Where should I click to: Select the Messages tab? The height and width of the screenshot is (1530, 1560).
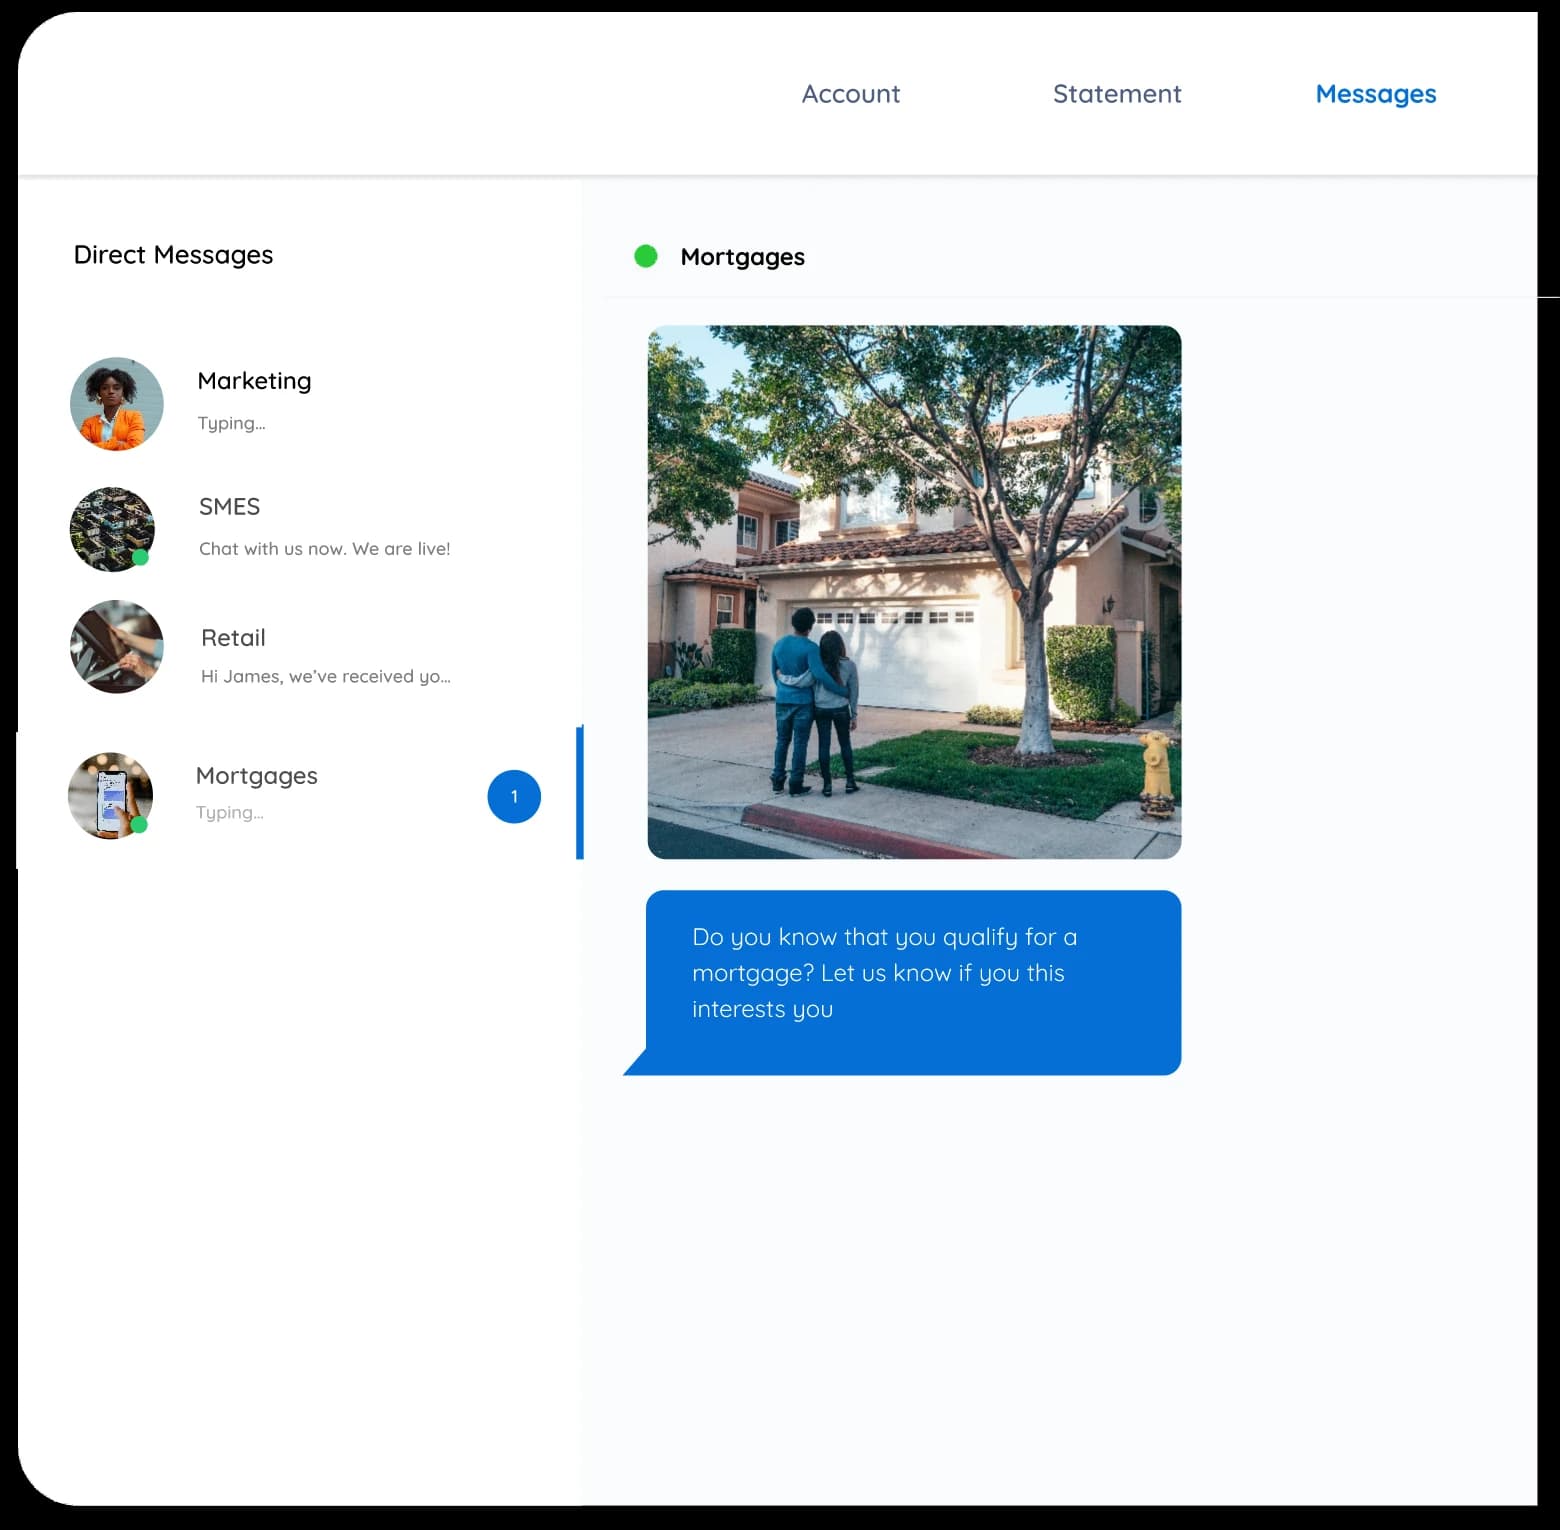coord(1375,94)
